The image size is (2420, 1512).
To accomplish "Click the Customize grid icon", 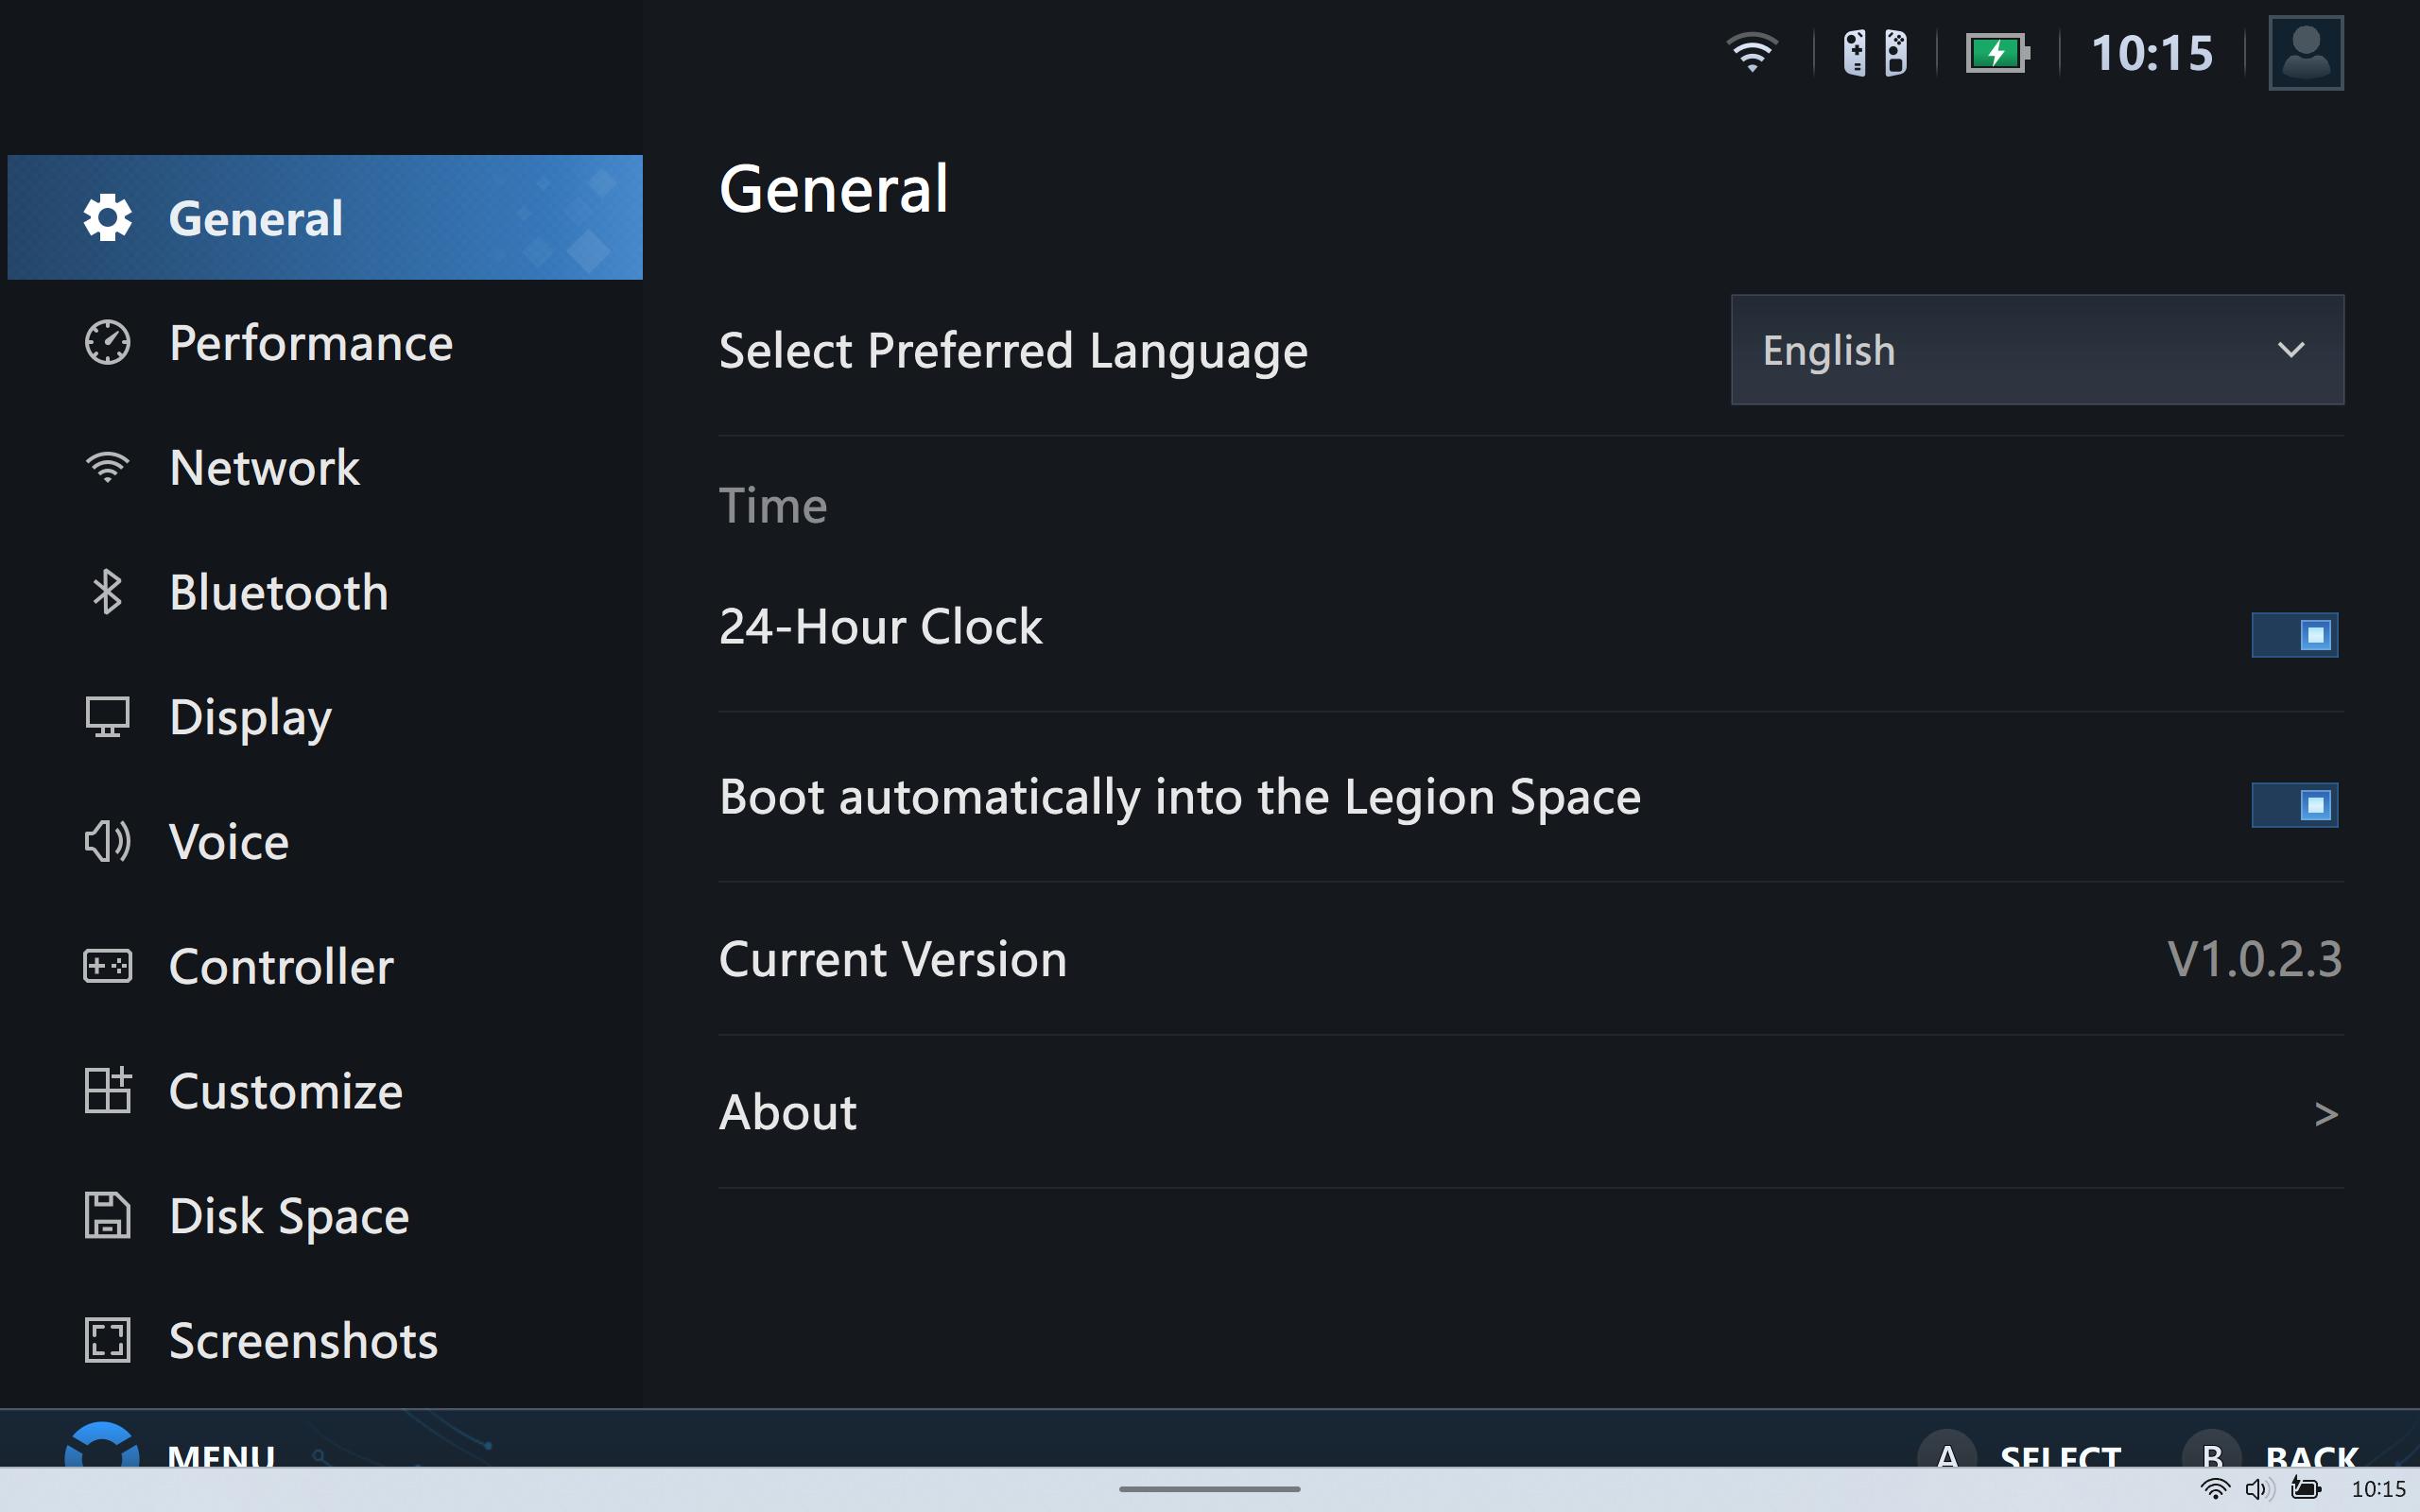I will click(x=107, y=1090).
